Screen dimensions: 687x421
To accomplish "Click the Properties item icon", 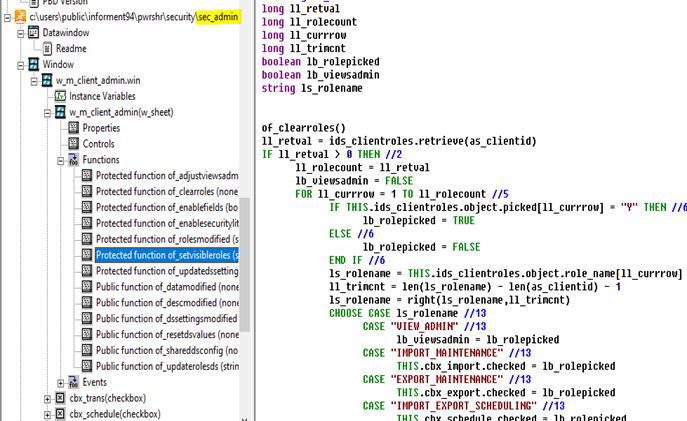I will coord(74,128).
